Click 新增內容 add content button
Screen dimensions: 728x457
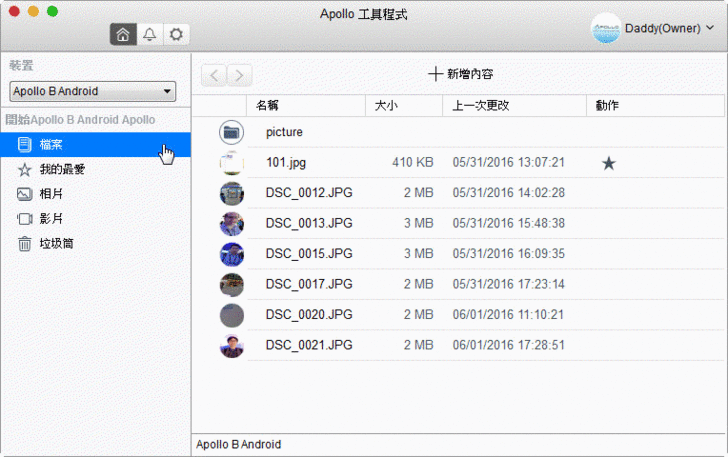[461, 74]
